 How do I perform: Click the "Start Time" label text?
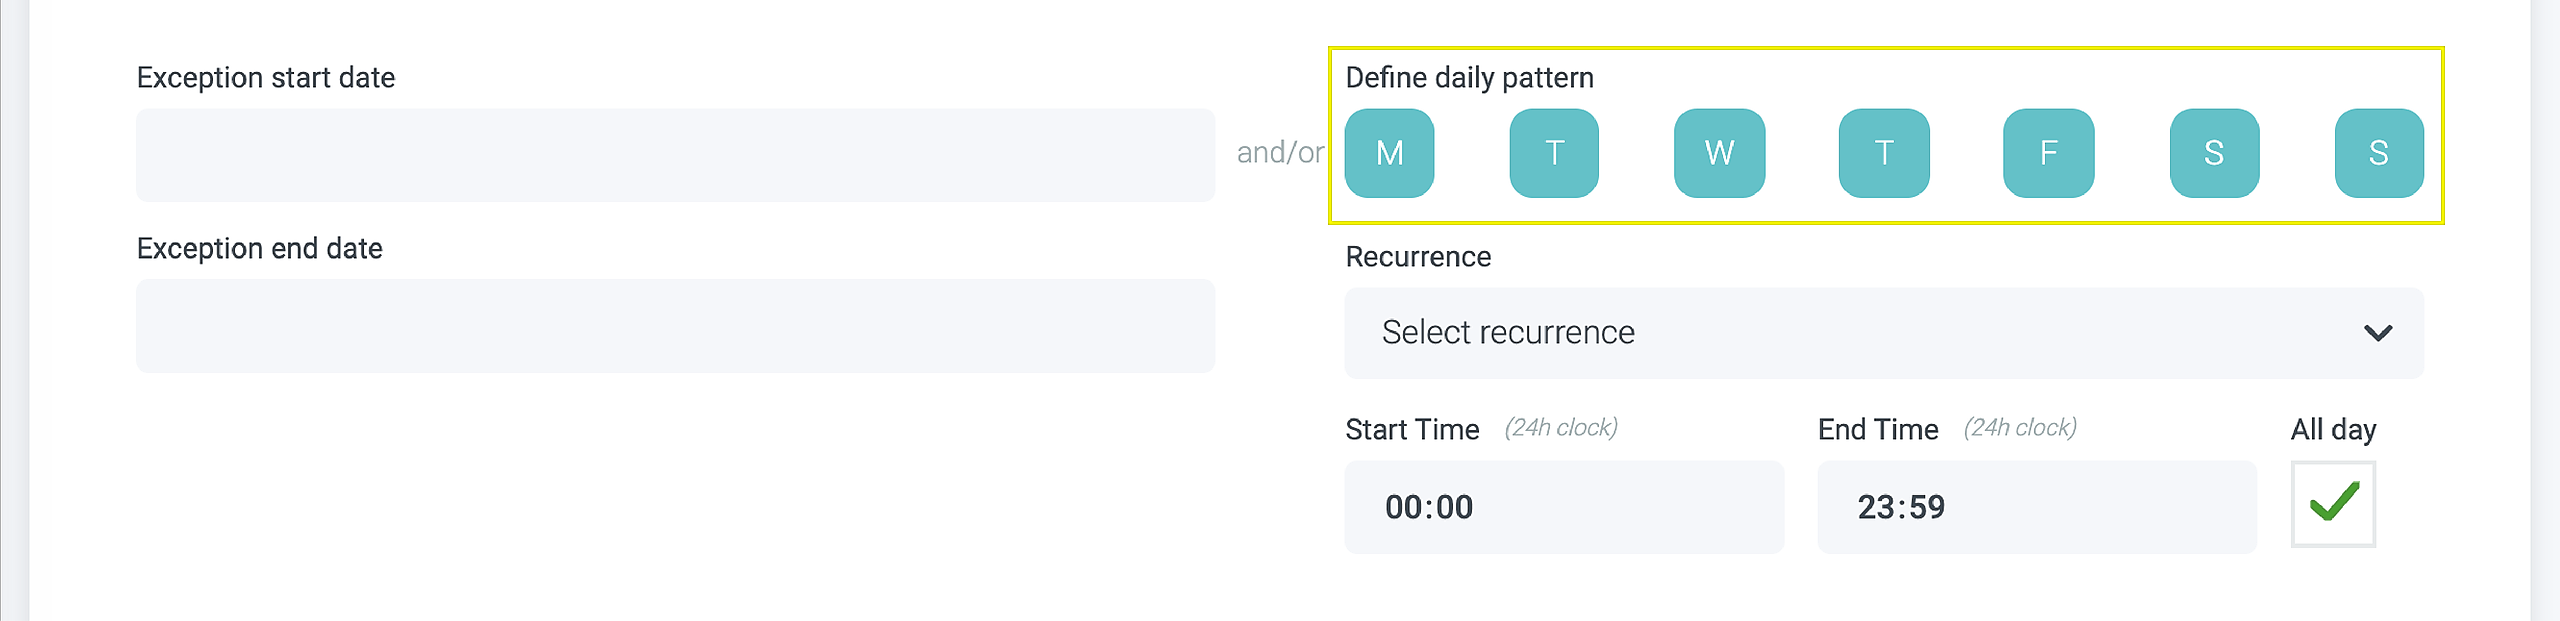[x=1412, y=430]
